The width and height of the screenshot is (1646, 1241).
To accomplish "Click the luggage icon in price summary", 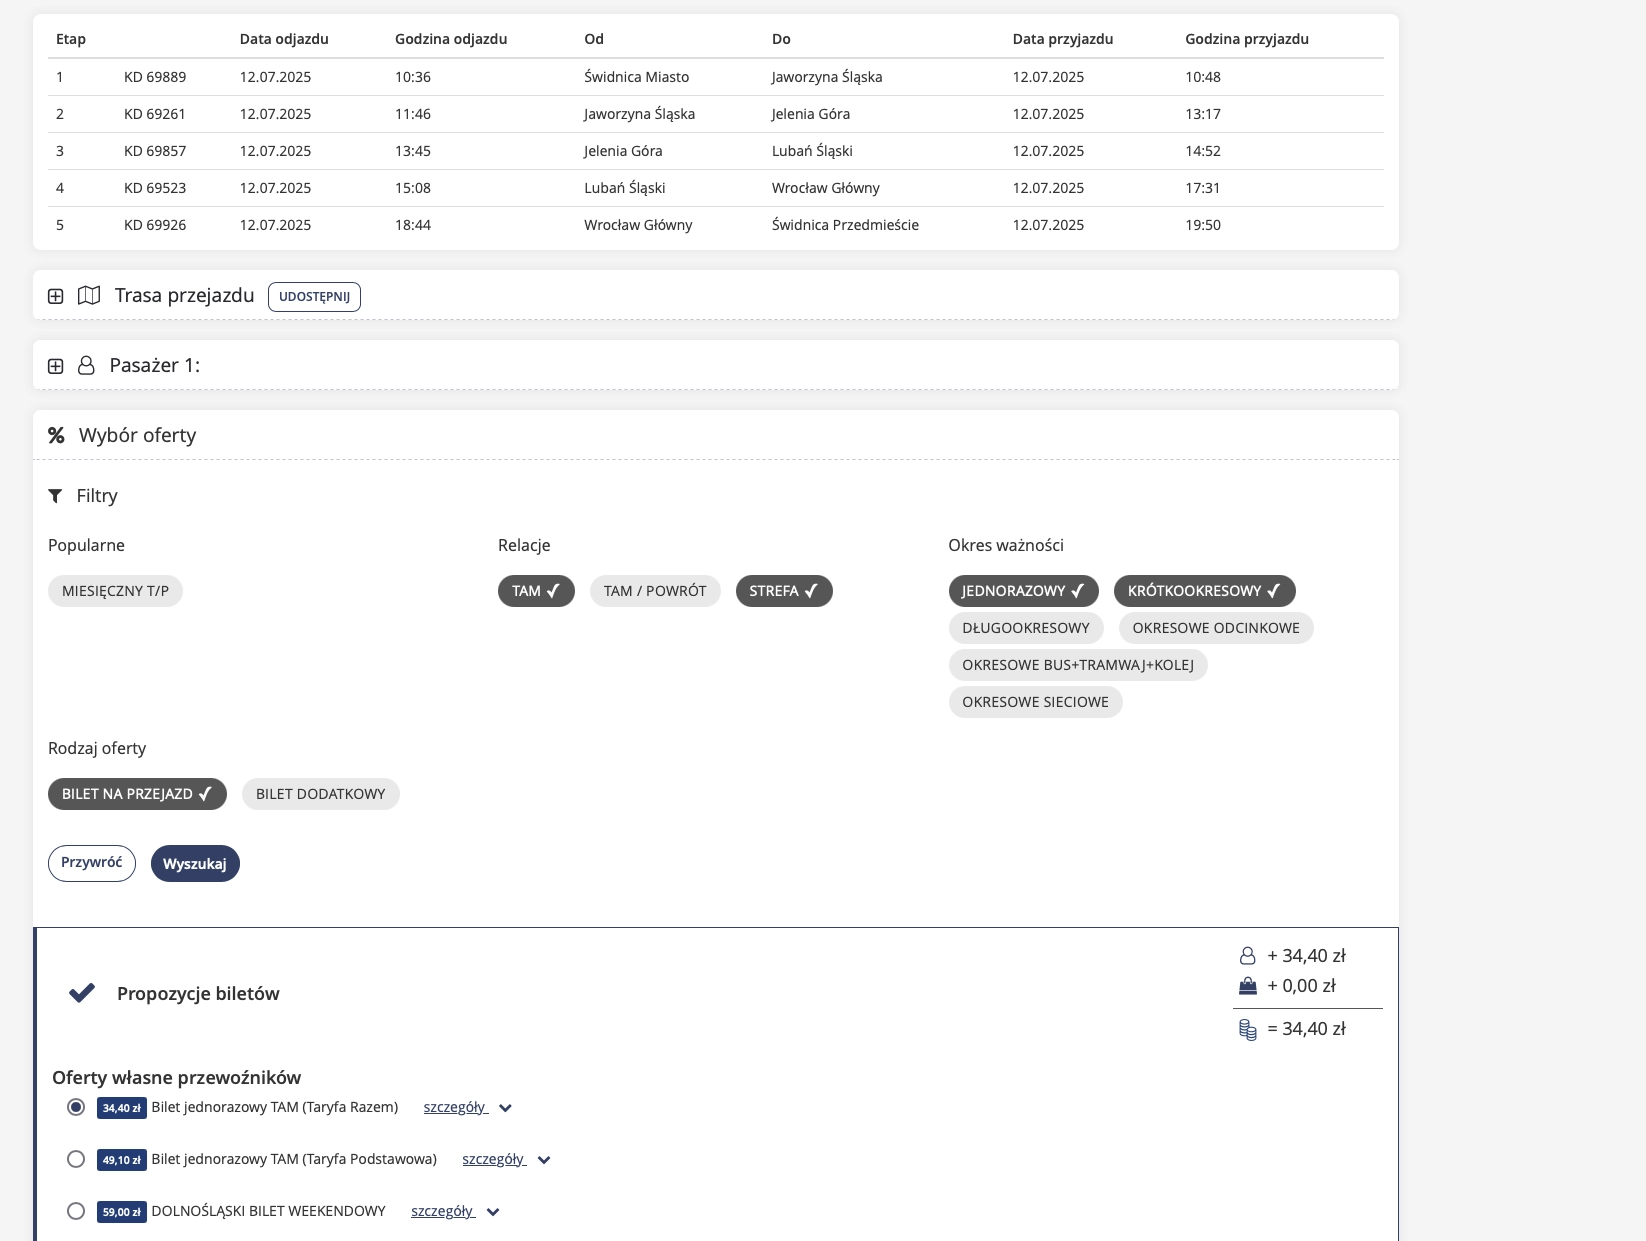I will 1247,986.
